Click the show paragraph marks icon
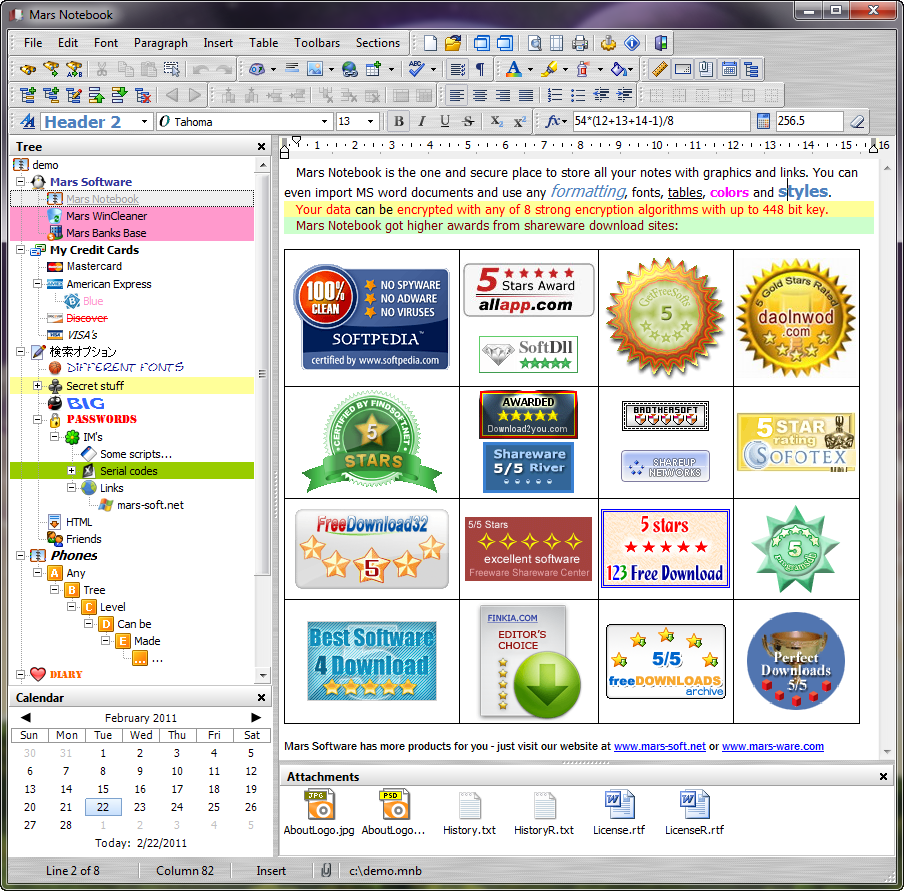The height and width of the screenshot is (891, 904). pyautogui.click(x=480, y=69)
